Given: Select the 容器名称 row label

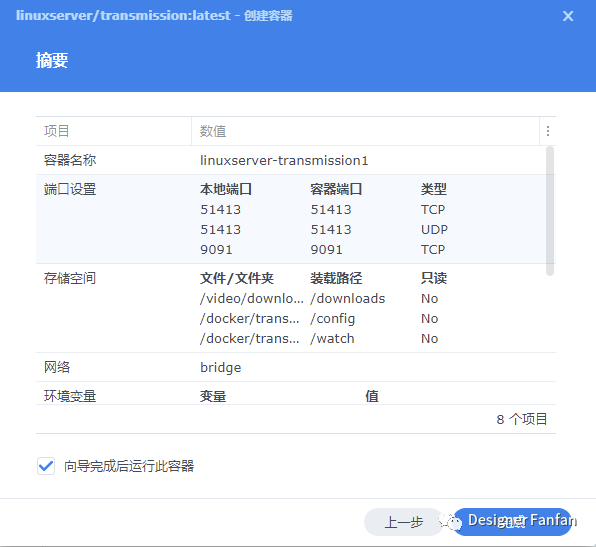Looking at the screenshot, I should (x=70, y=160).
